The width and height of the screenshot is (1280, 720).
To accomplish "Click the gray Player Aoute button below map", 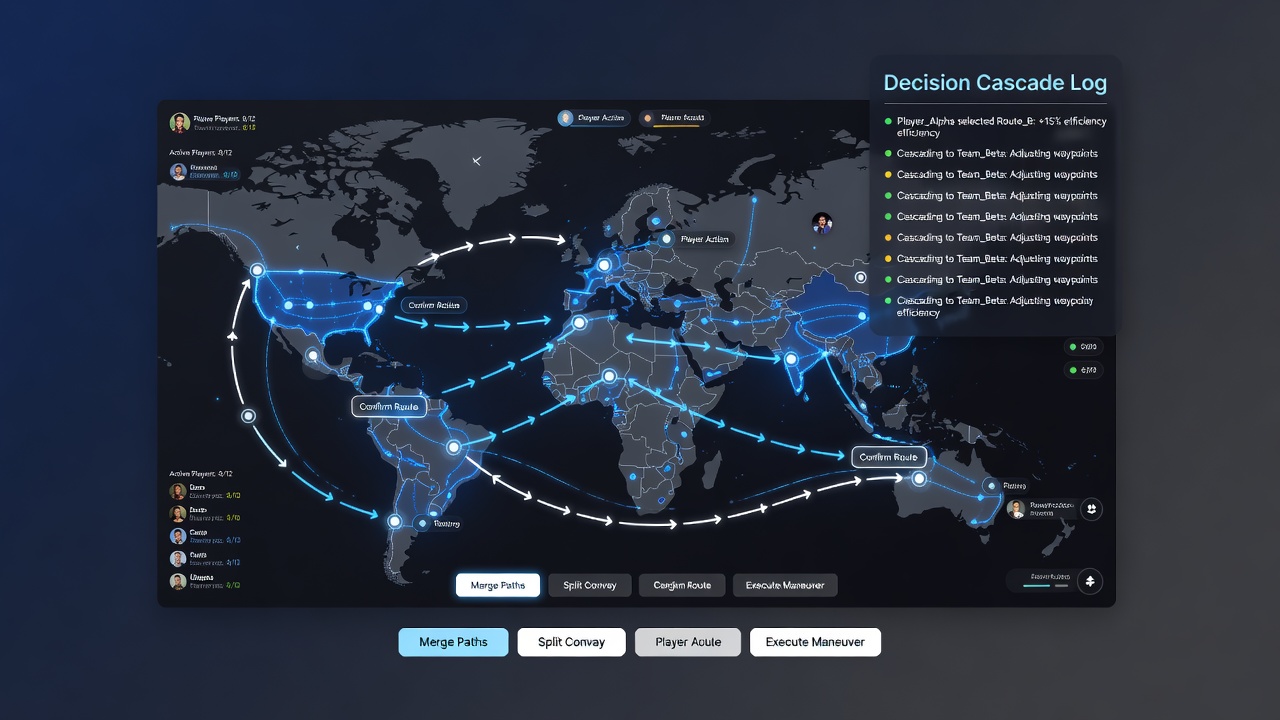I will tap(688, 642).
